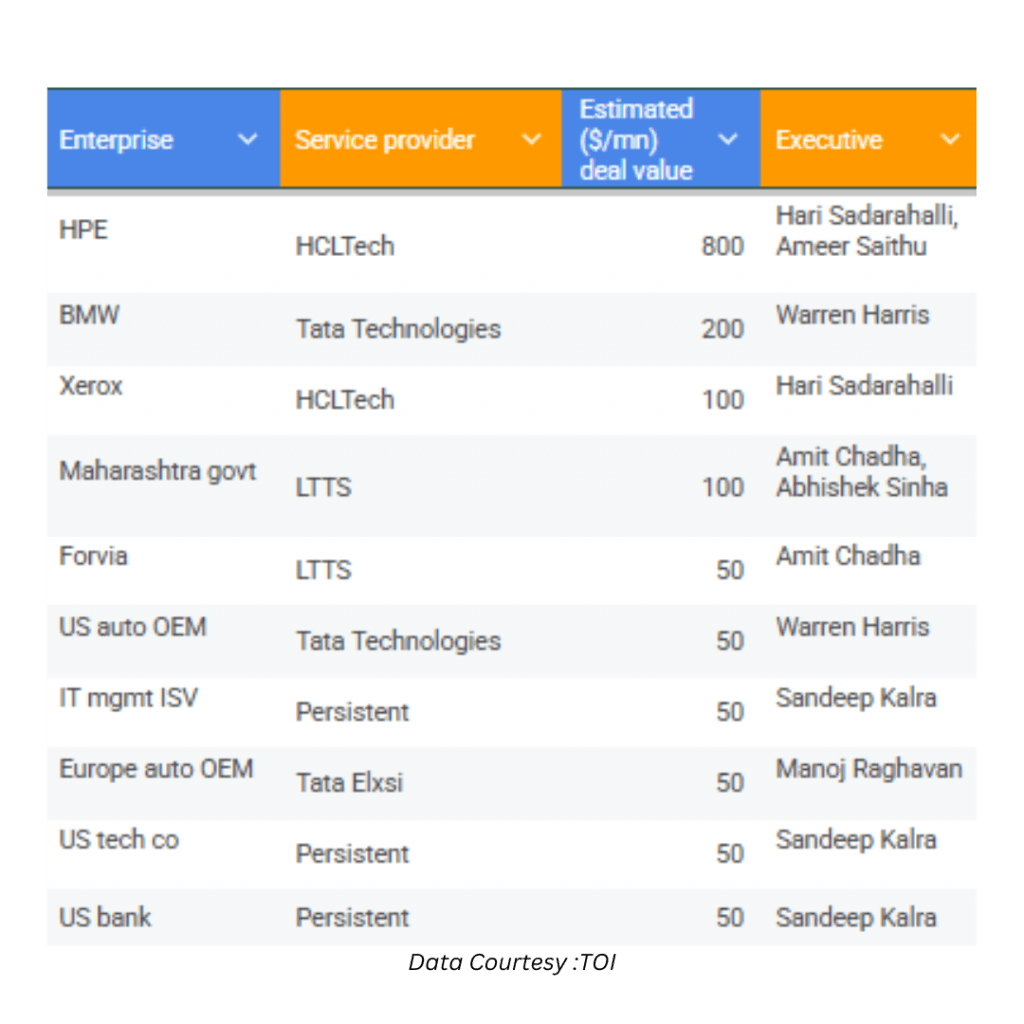The height and width of the screenshot is (1024, 1024).
Task: Select the HPE enterprise cell
Action: [84, 229]
